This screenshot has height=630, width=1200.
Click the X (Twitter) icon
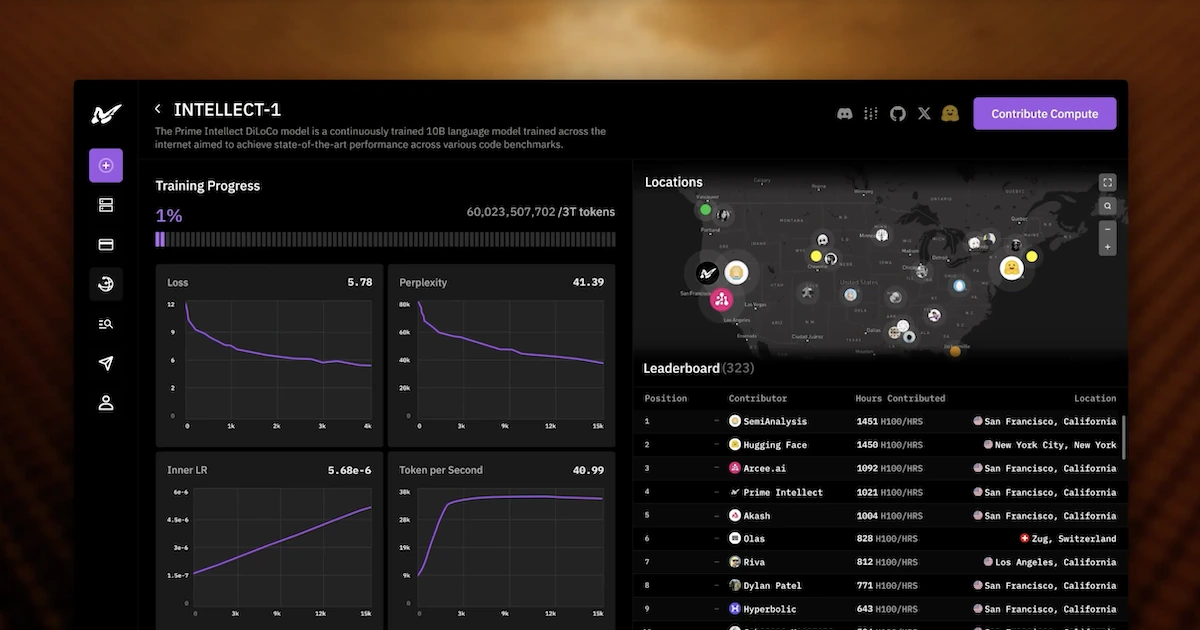coord(924,114)
